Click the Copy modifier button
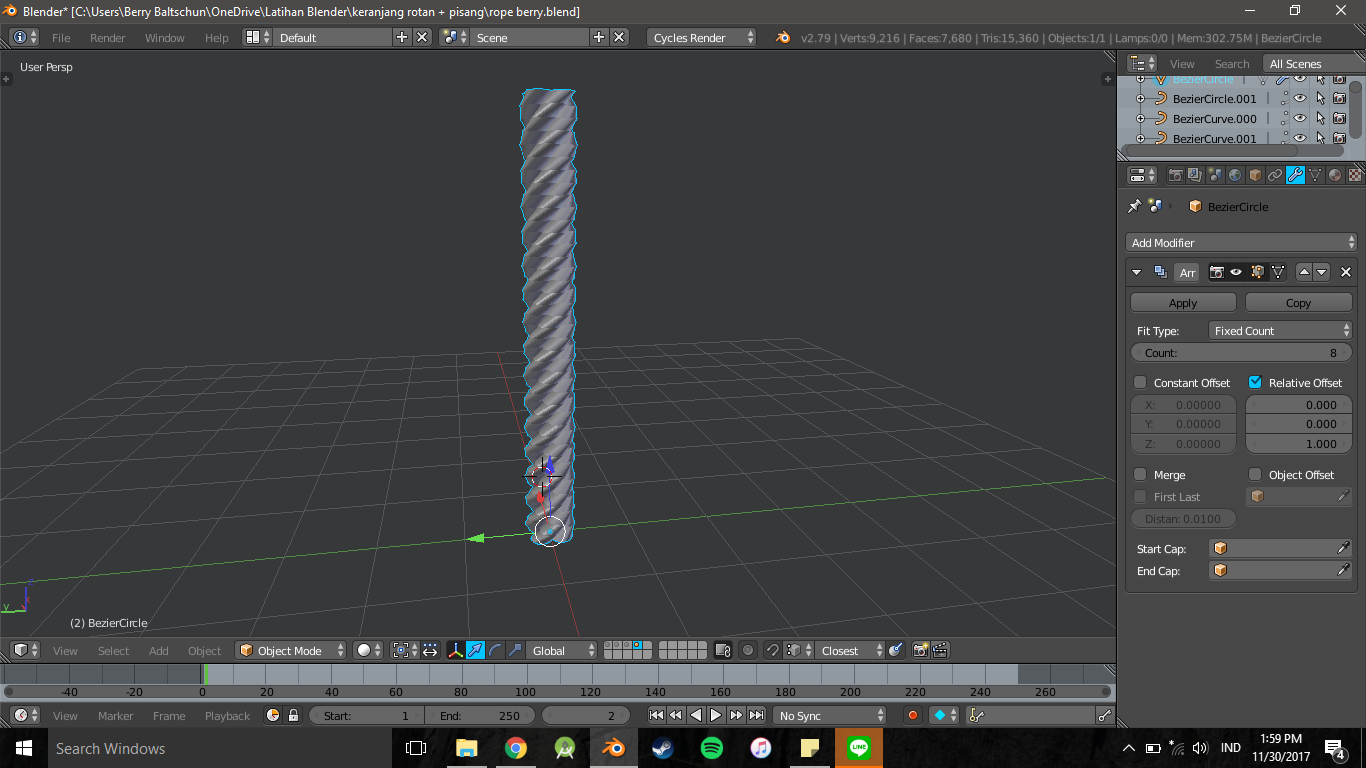This screenshot has width=1366, height=768. (1298, 302)
